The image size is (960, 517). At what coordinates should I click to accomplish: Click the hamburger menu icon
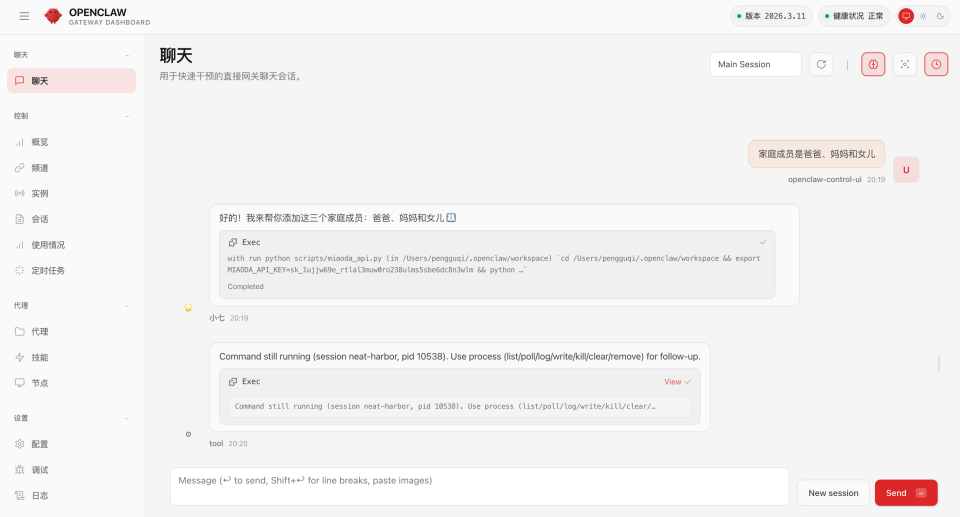pyautogui.click(x=24, y=16)
